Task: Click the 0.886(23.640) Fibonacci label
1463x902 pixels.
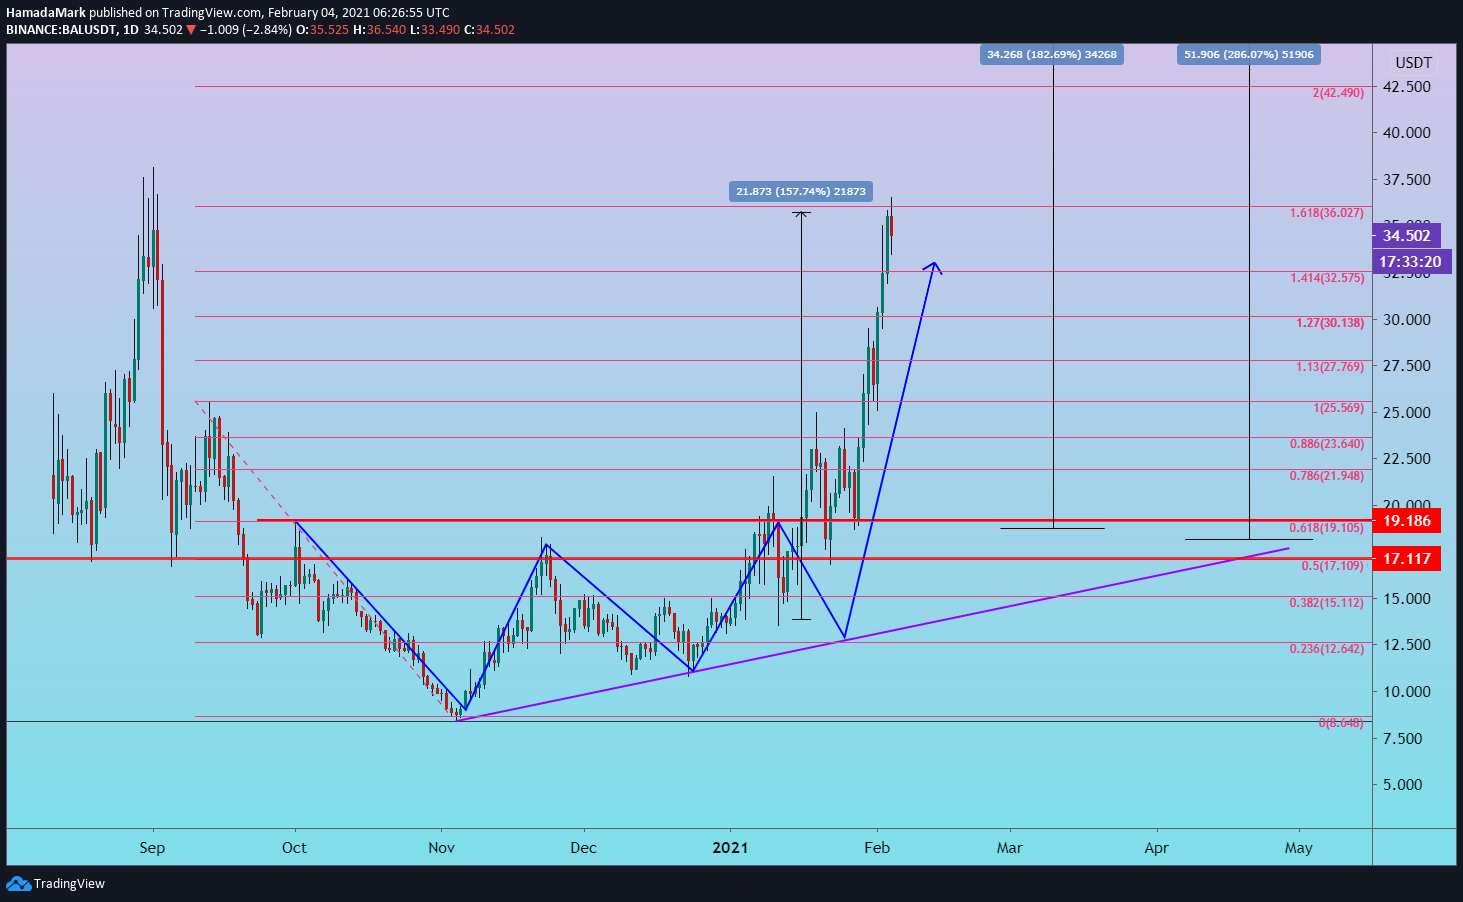Action: (1327, 444)
